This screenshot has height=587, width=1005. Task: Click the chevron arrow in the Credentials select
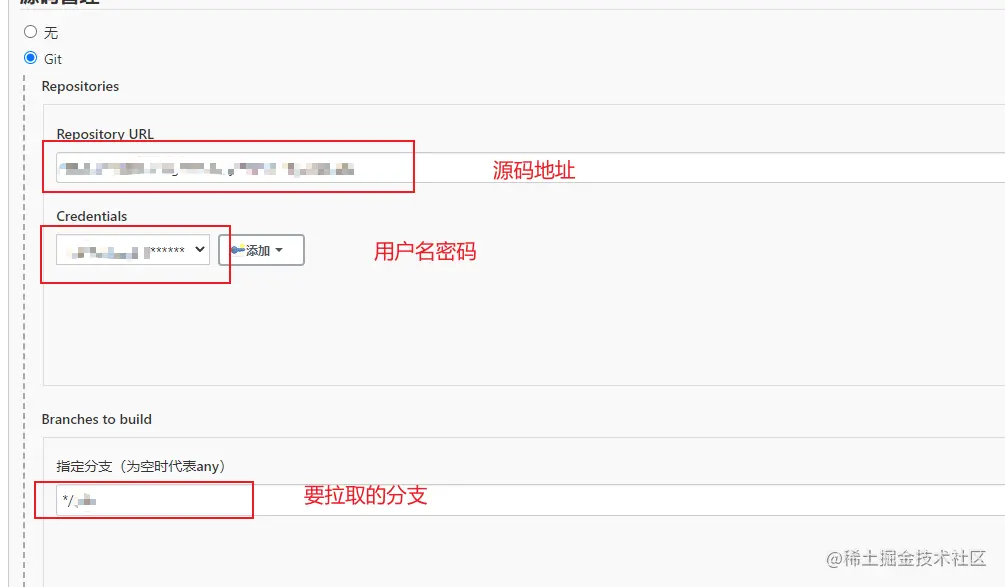pyautogui.click(x=200, y=250)
